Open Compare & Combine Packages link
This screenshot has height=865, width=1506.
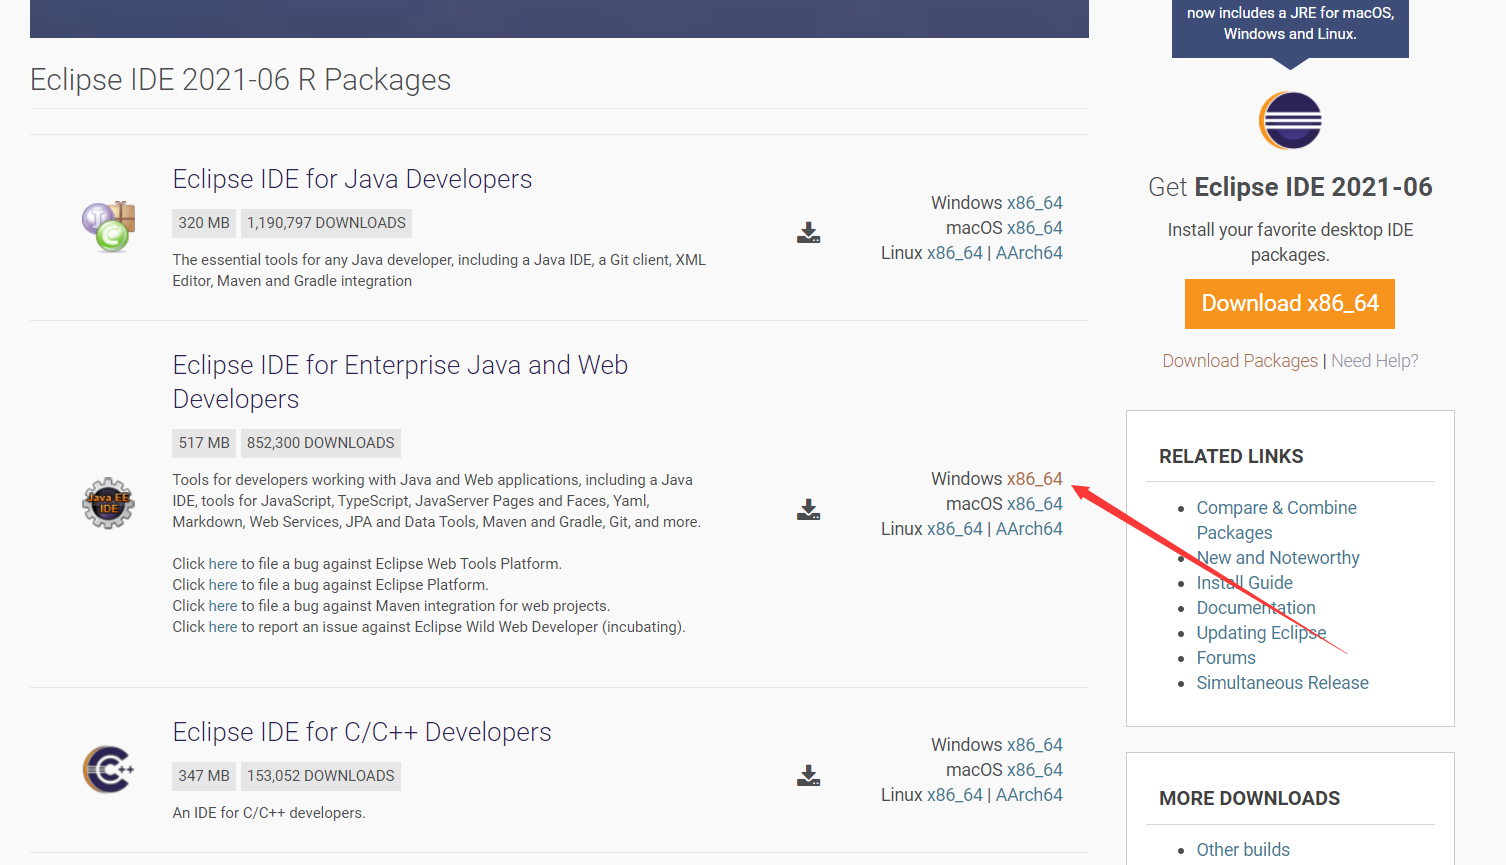[1276, 520]
